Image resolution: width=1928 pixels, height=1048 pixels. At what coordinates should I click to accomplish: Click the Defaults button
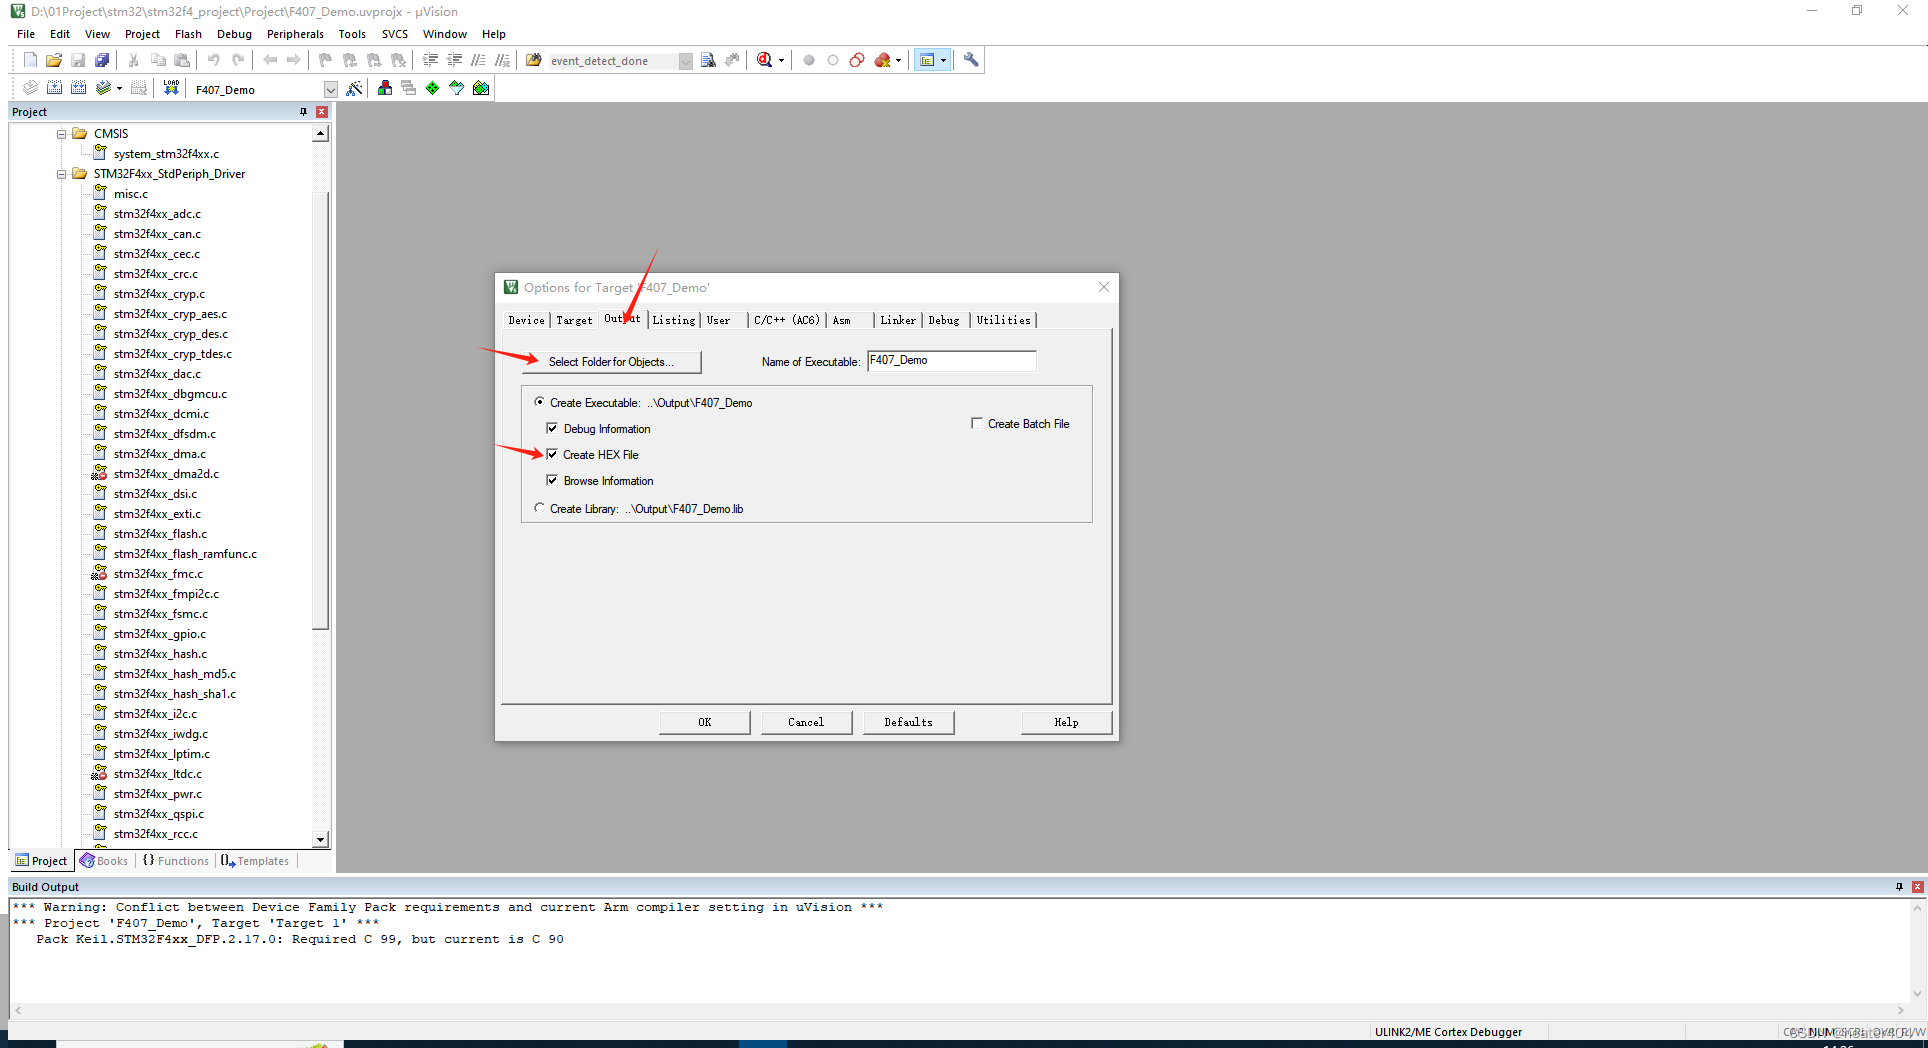(x=908, y=722)
